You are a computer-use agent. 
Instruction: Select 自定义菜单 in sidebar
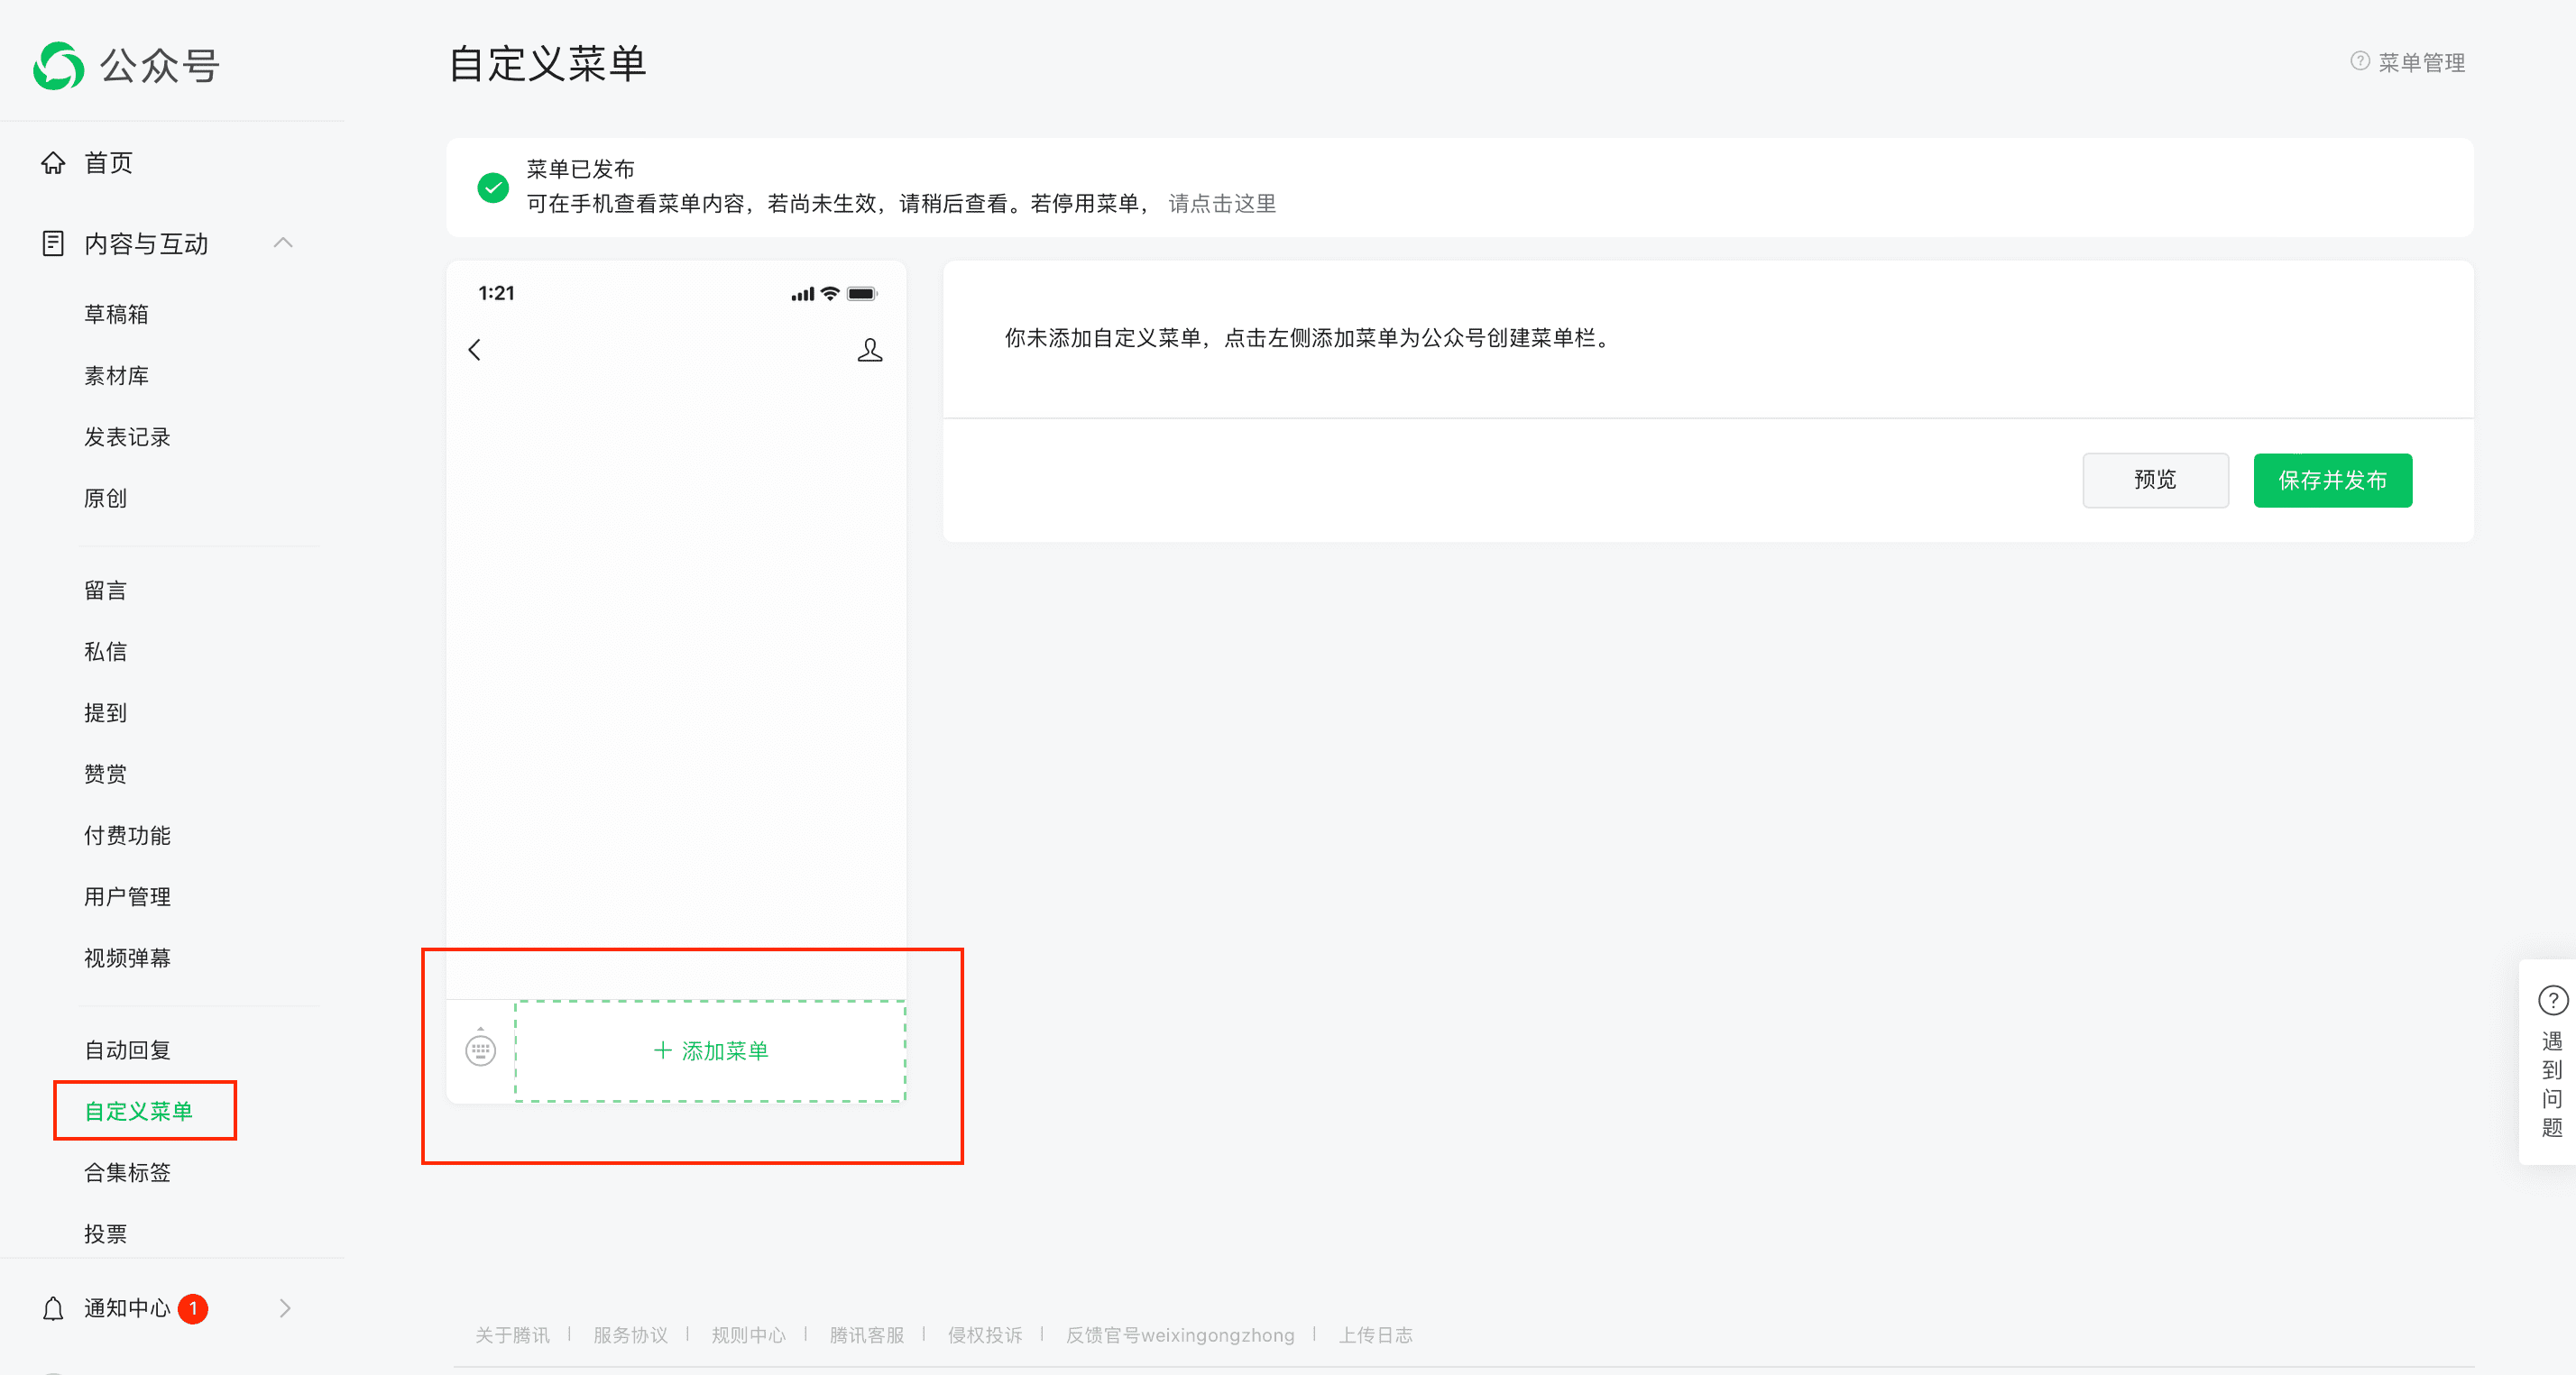click(x=138, y=1111)
